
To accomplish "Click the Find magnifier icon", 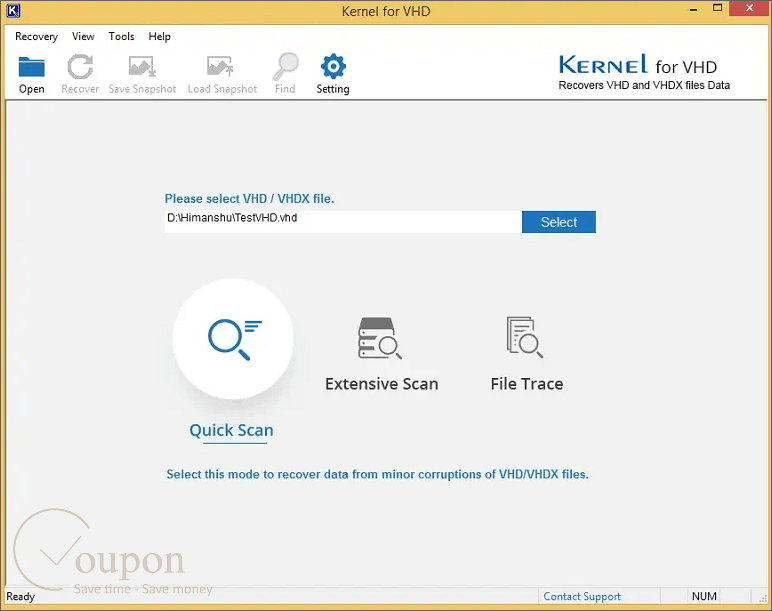I will [286, 66].
